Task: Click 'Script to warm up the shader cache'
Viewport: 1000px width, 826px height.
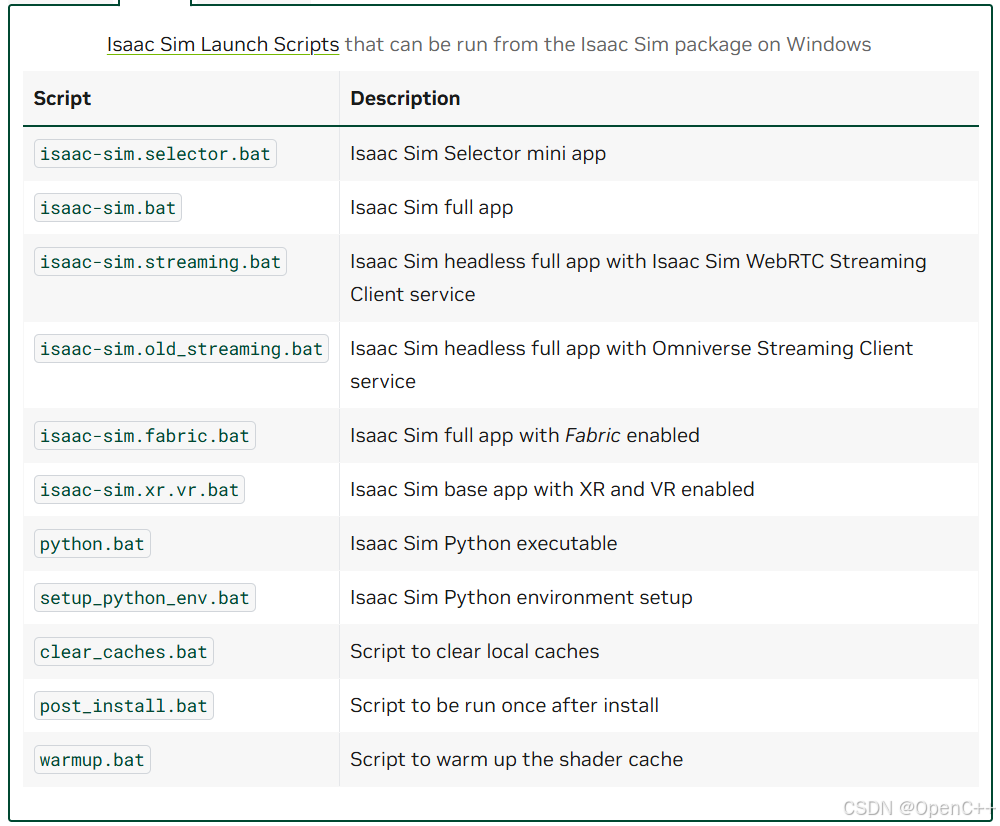Action: pyautogui.click(x=516, y=760)
